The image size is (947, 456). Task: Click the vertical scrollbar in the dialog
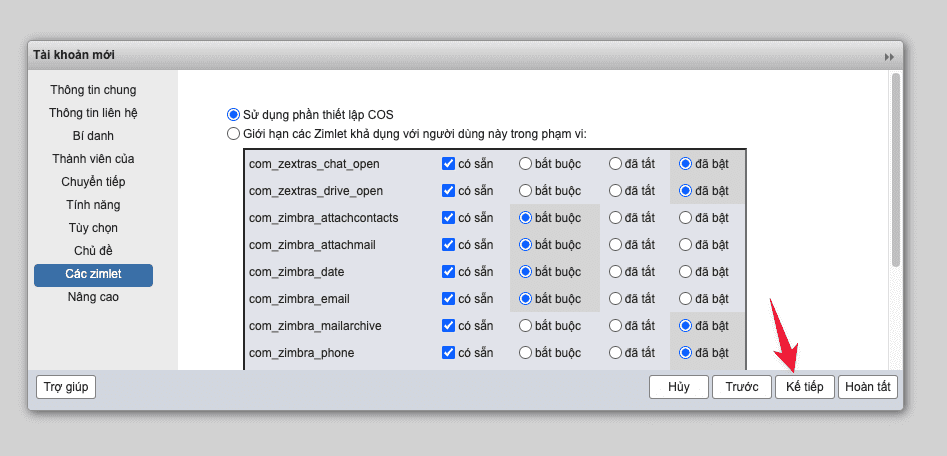(x=895, y=170)
